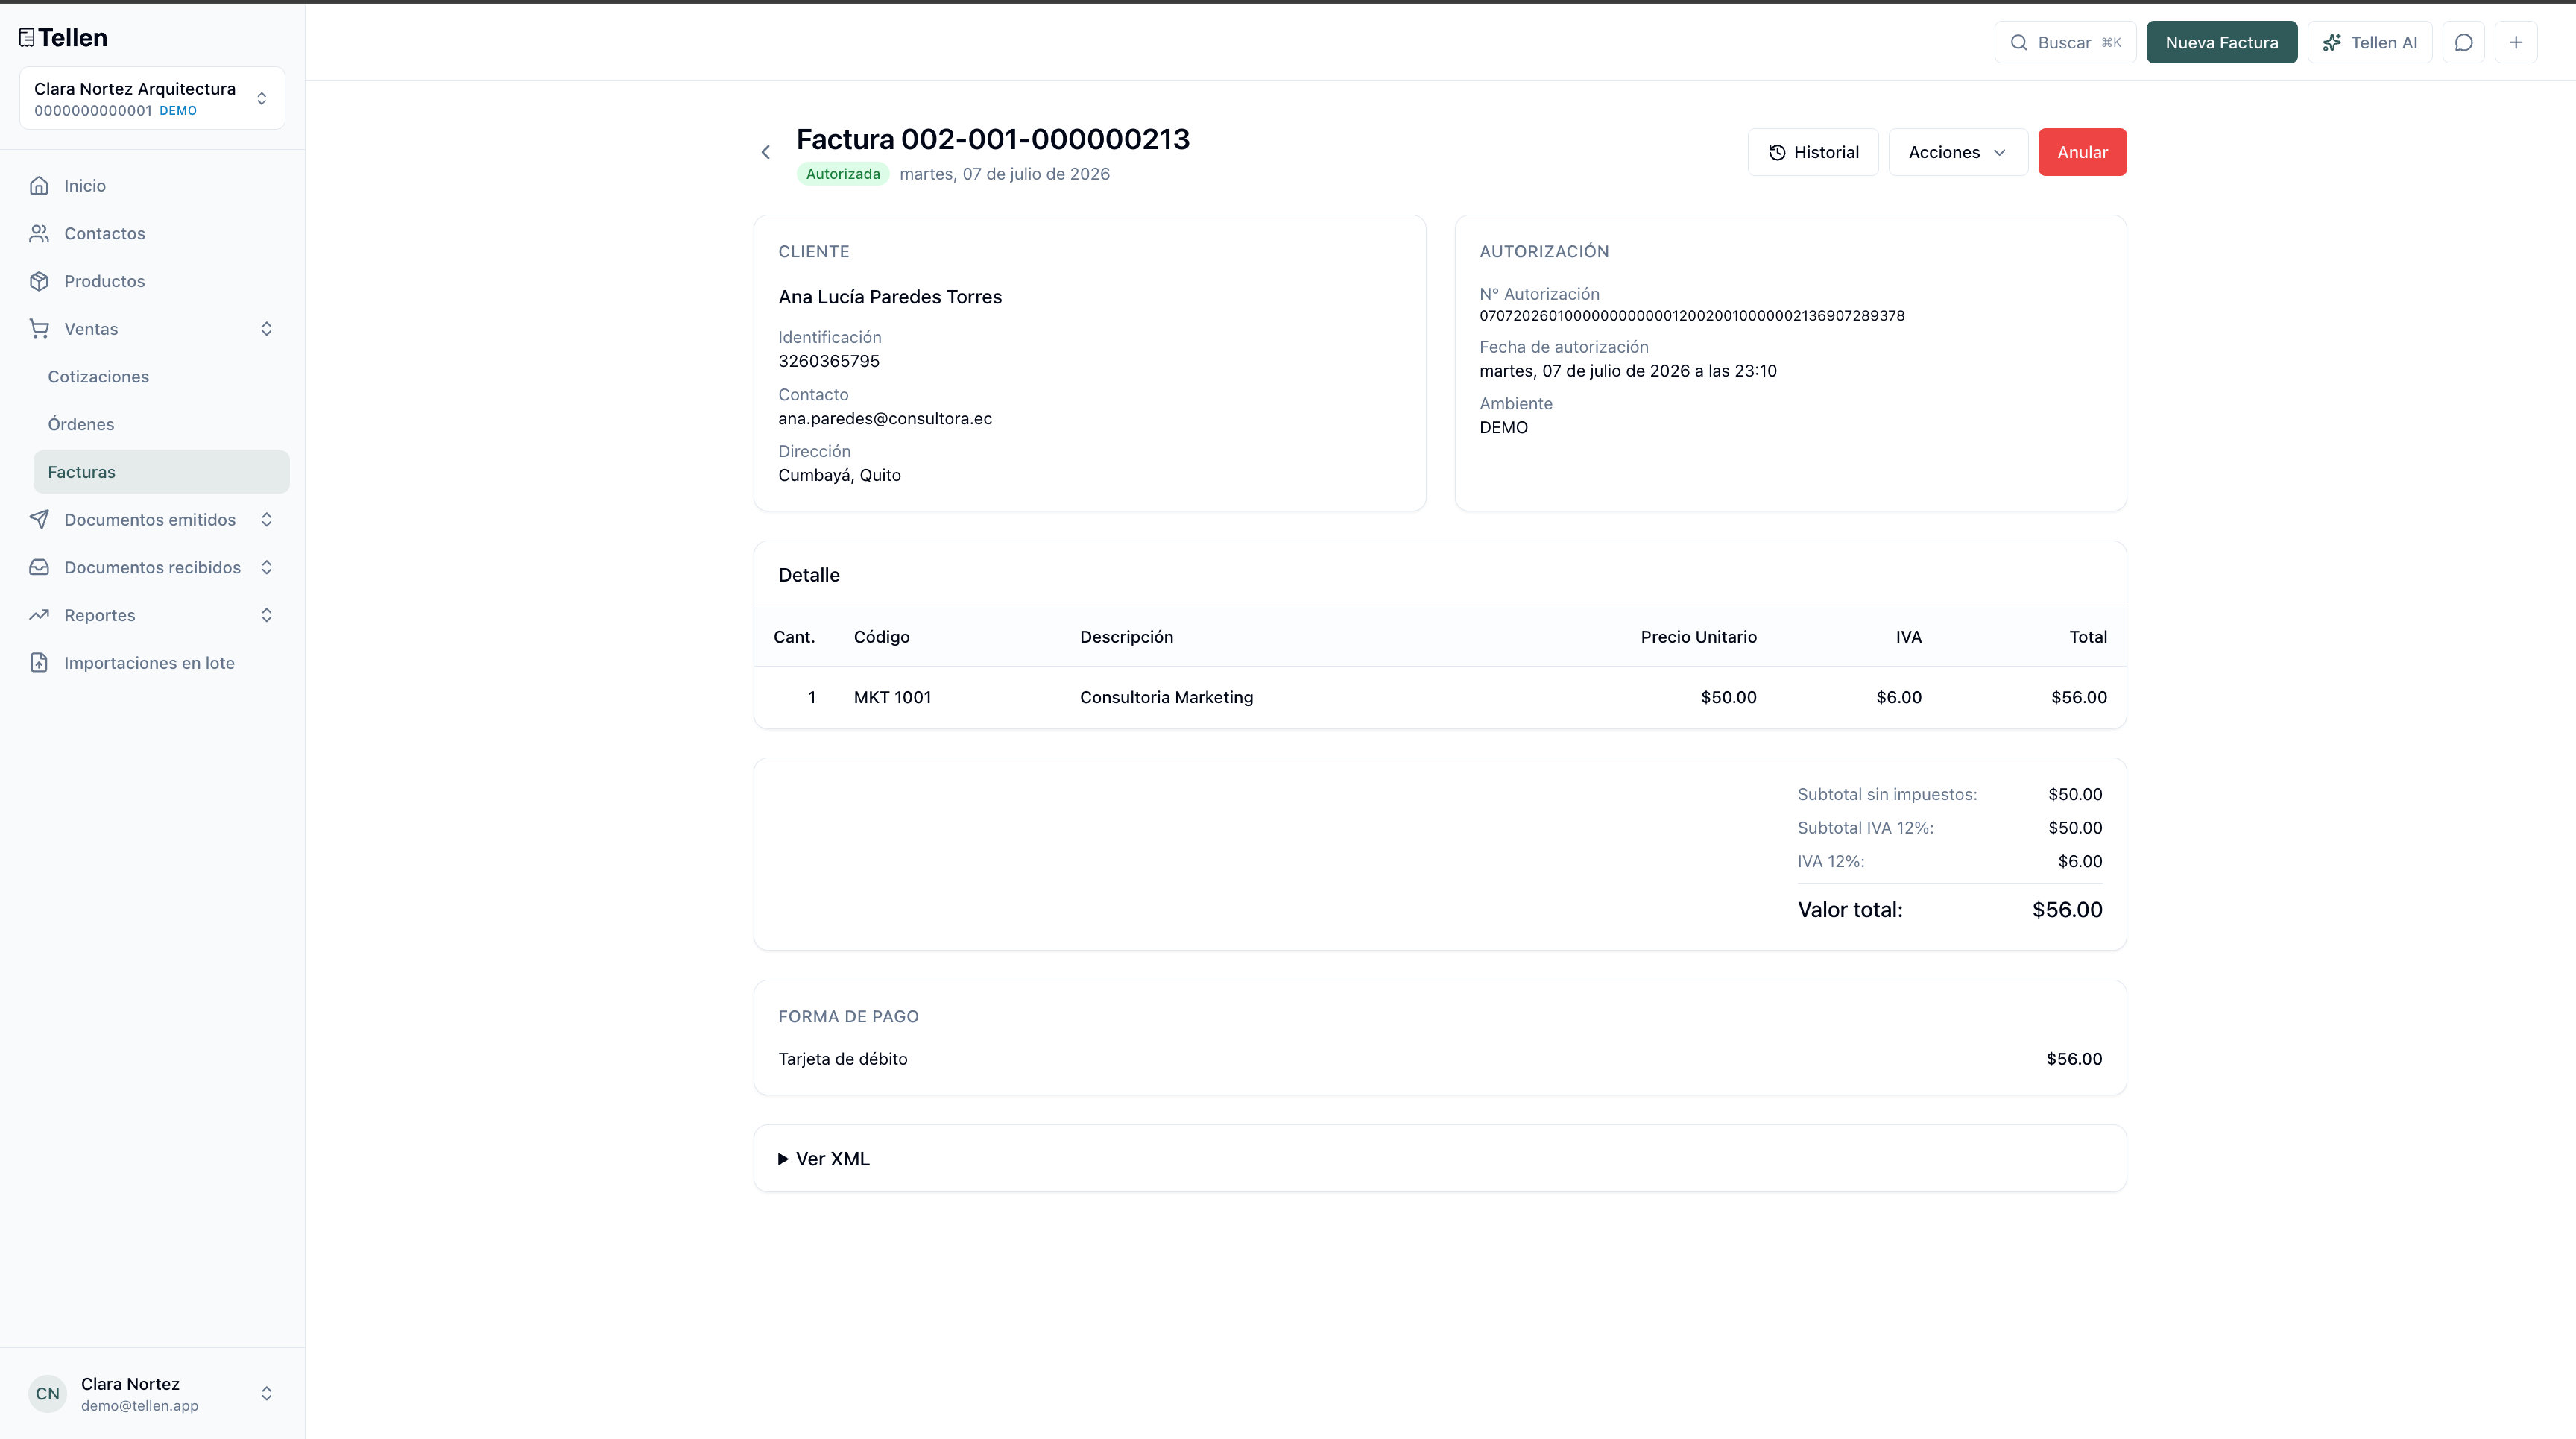Expand Reportes chevron
This screenshot has height=1439, width=2576.
click(267, 615)
